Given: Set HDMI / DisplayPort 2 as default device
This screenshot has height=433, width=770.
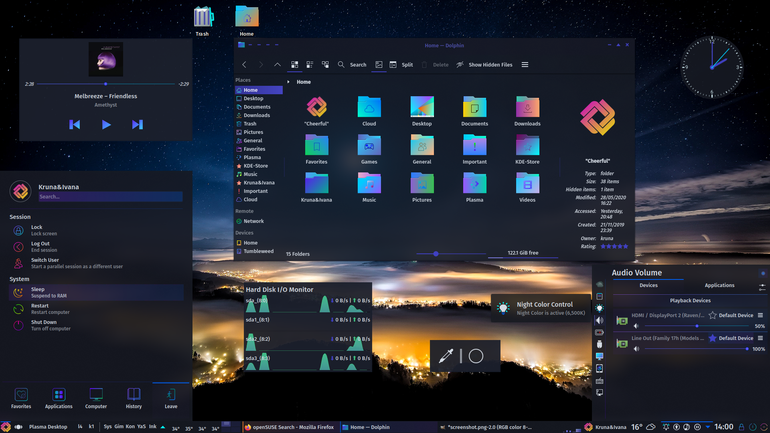Looking at the screenshot, I should (x=731, y=315).
